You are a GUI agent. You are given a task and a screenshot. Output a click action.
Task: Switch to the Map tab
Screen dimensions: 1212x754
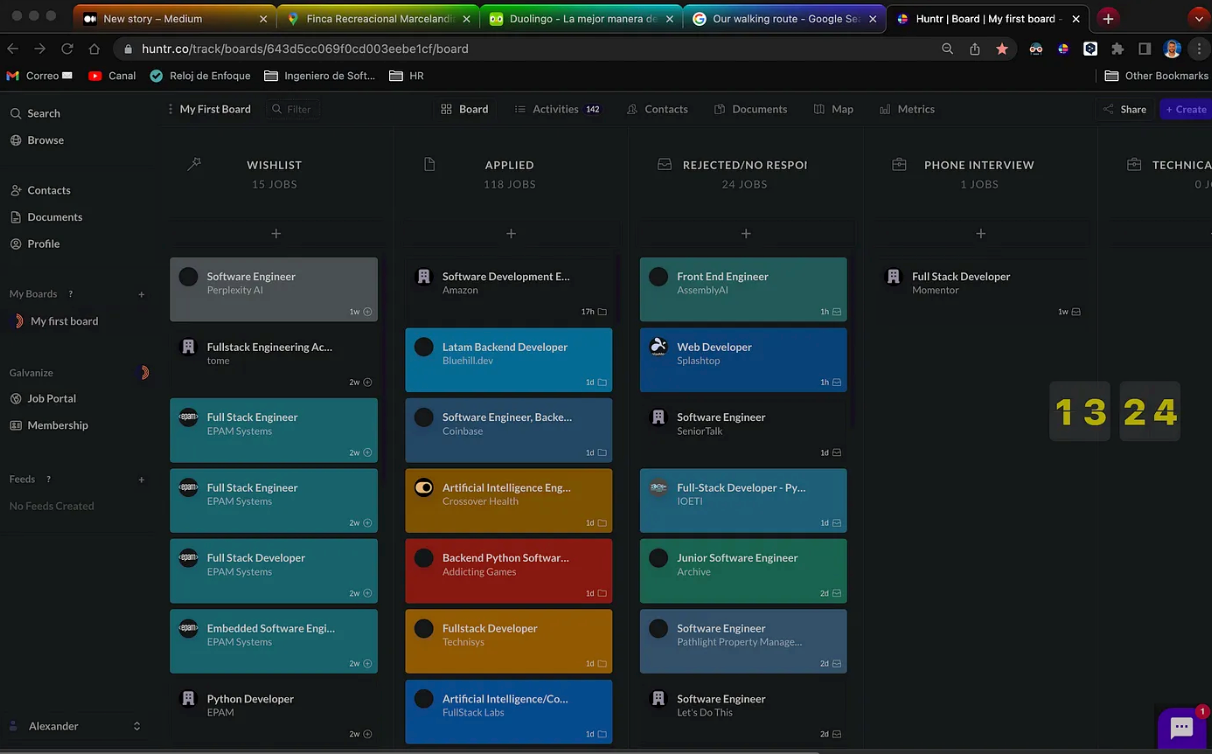pos(833,109)
